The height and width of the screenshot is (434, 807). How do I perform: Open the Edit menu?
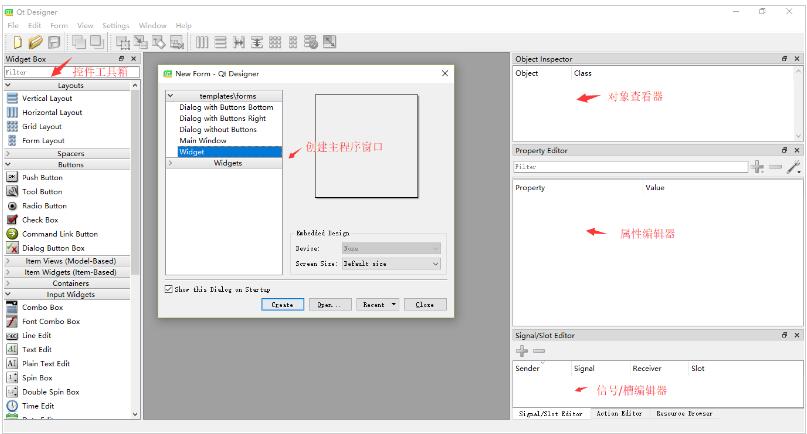pyautogui.click(x=34, y=25)
